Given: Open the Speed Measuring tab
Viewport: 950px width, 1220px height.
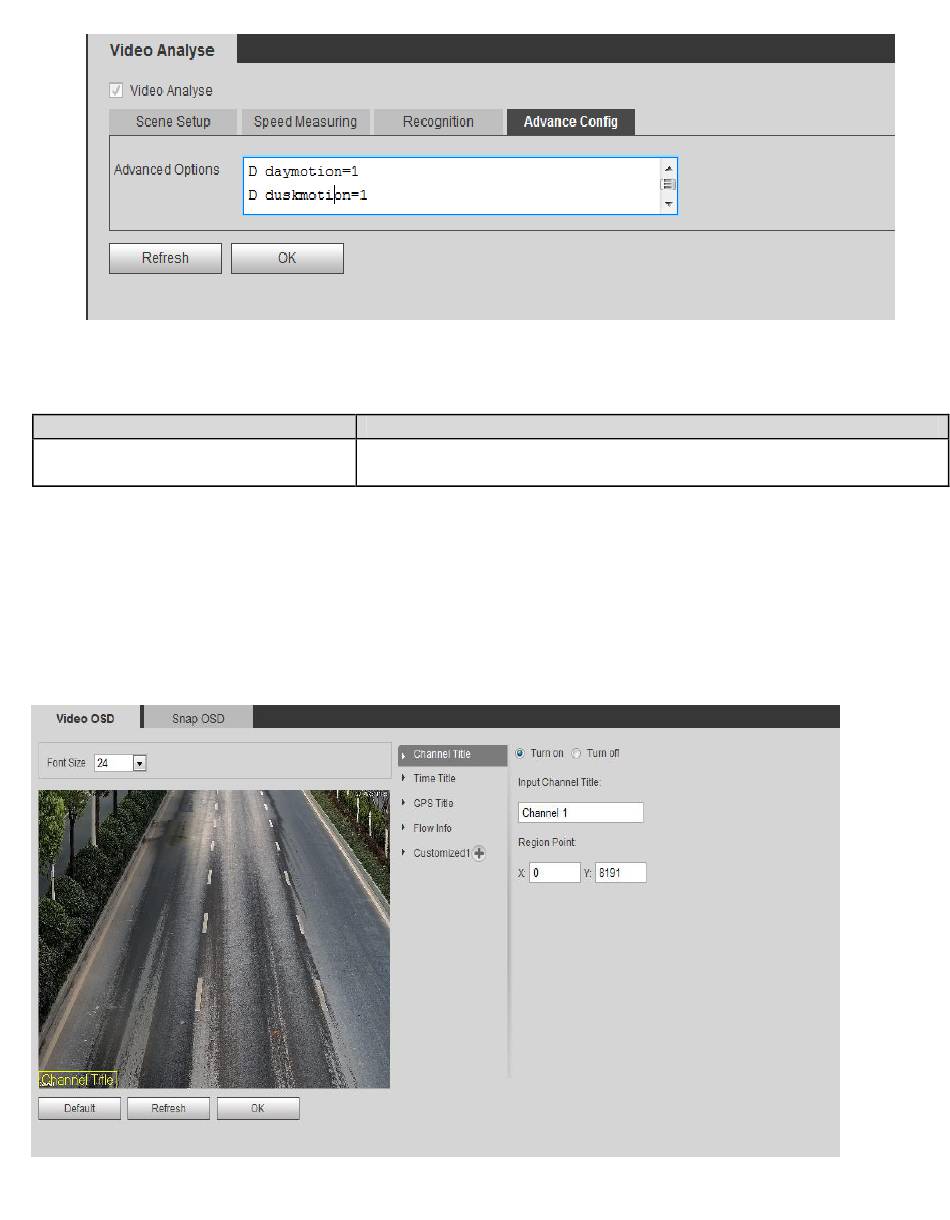Looking at the screenshot, I should pos(305,122).
